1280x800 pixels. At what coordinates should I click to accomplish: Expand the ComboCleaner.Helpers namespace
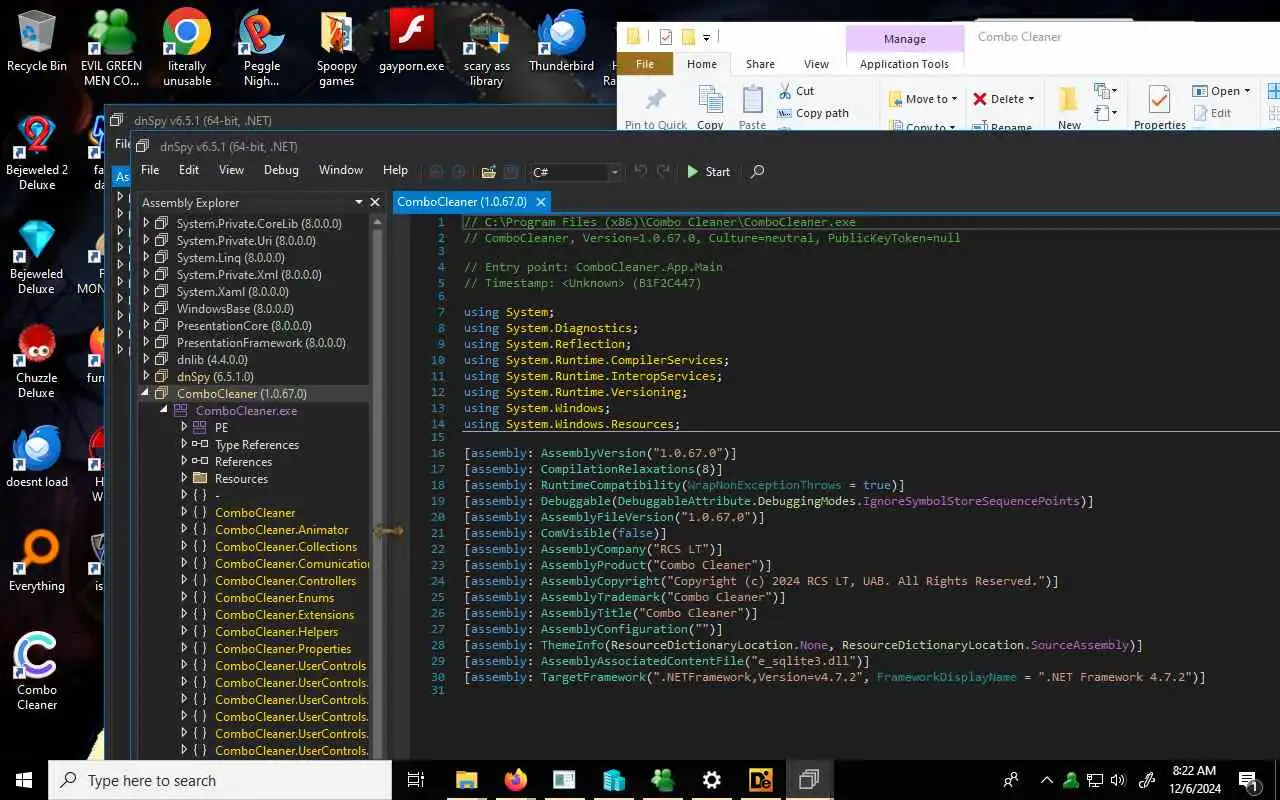184,632
